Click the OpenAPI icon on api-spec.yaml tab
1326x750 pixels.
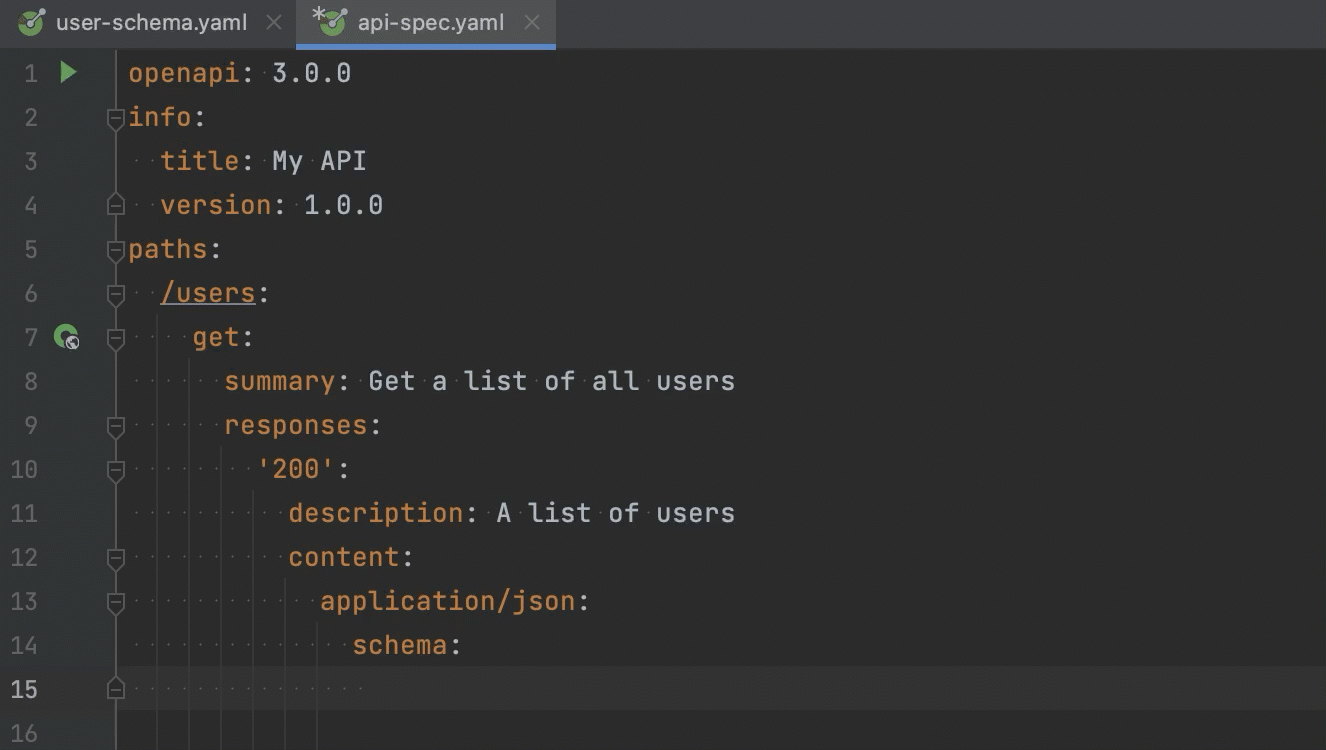click(330, 22)
